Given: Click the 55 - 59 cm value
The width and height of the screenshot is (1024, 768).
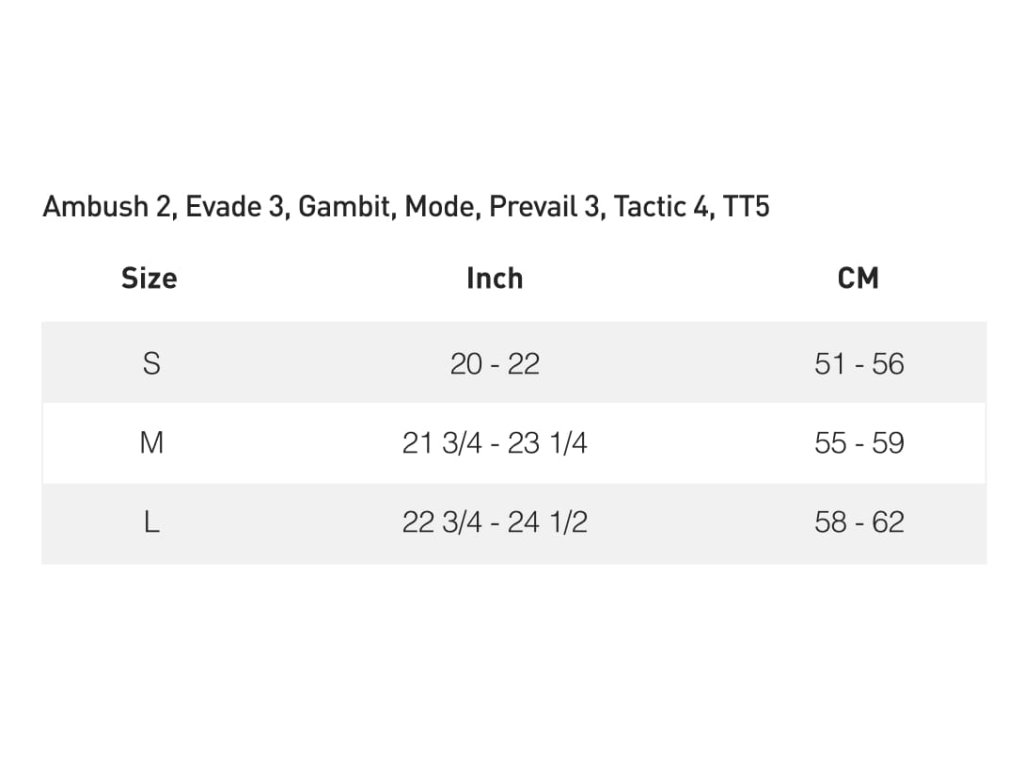Looking at the screenshot, I should click(859, 443).
